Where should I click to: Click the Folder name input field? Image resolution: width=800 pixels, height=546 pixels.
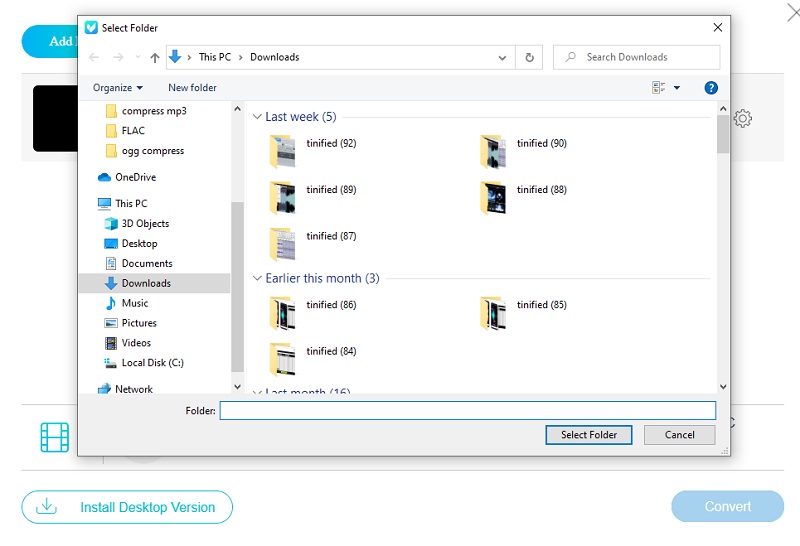(x=467, y=411)
